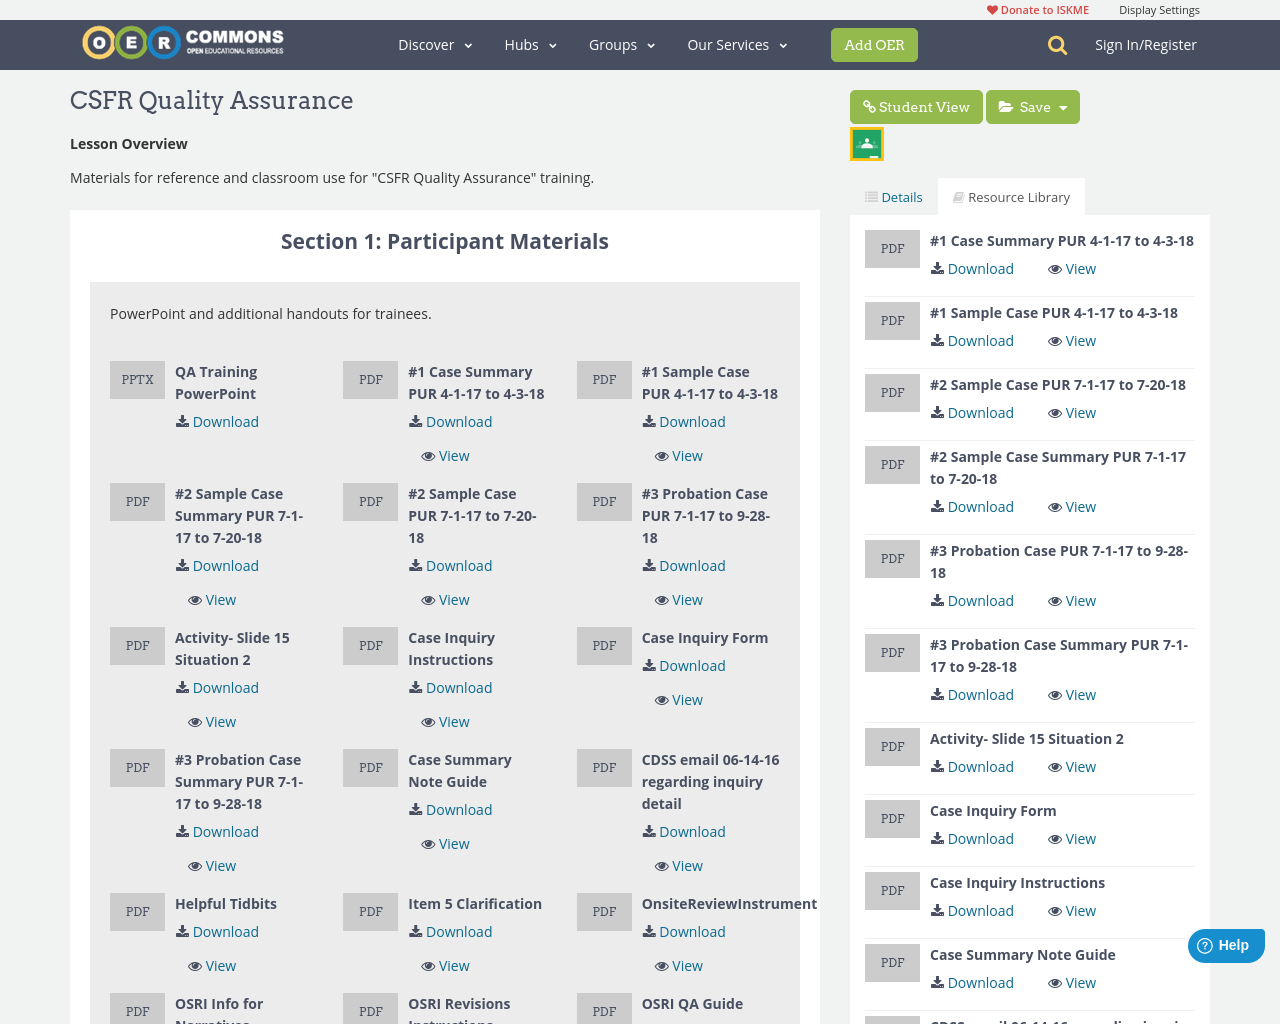Share lesson via the Google Classroom icon
The image size is (1280, 1024).
pyautogui.click(x=866, y=143)
